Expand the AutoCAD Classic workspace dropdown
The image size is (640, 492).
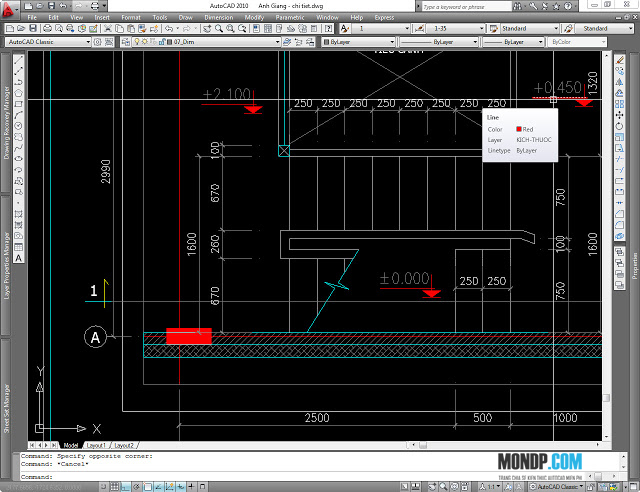tap(88, 42)
